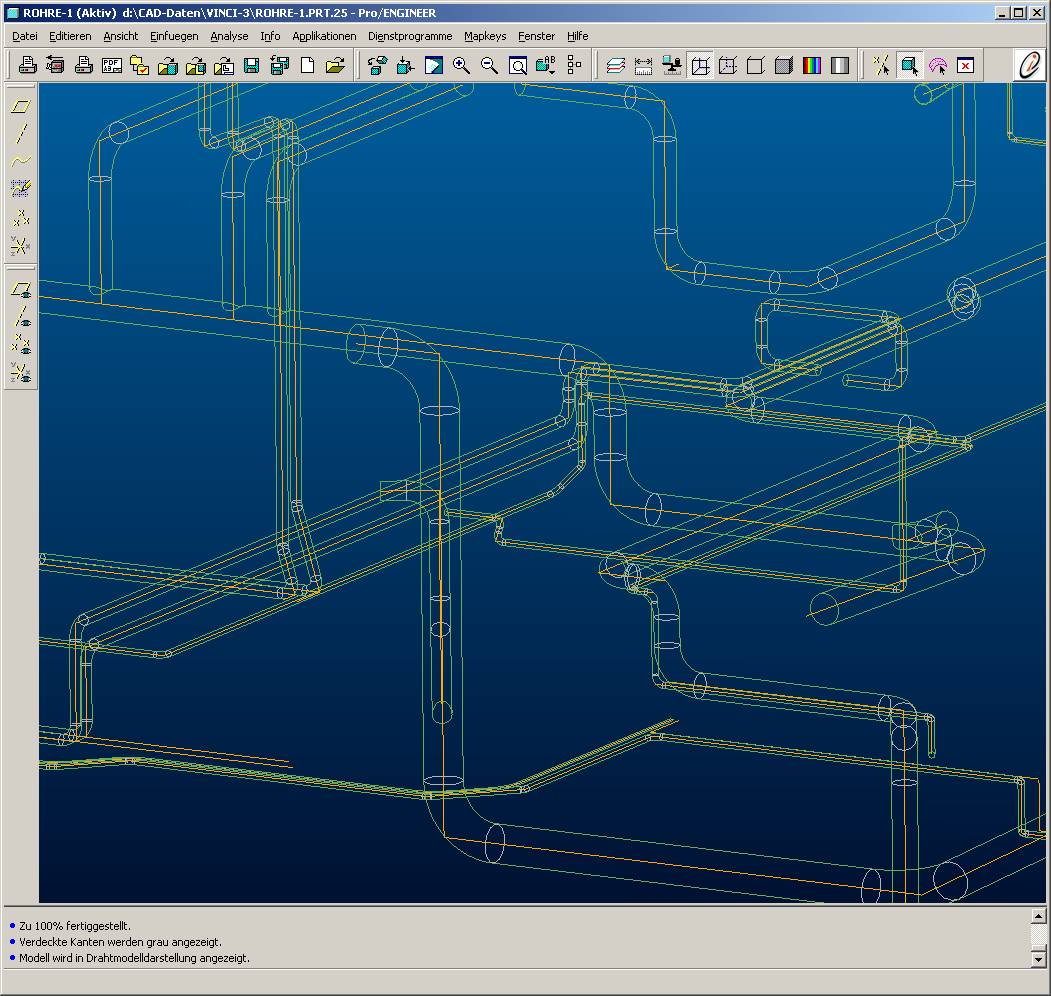Click the orient mode cube with arrows icon
The image size is (1051, 996).
pyautogui.click(x=406, y=65)
